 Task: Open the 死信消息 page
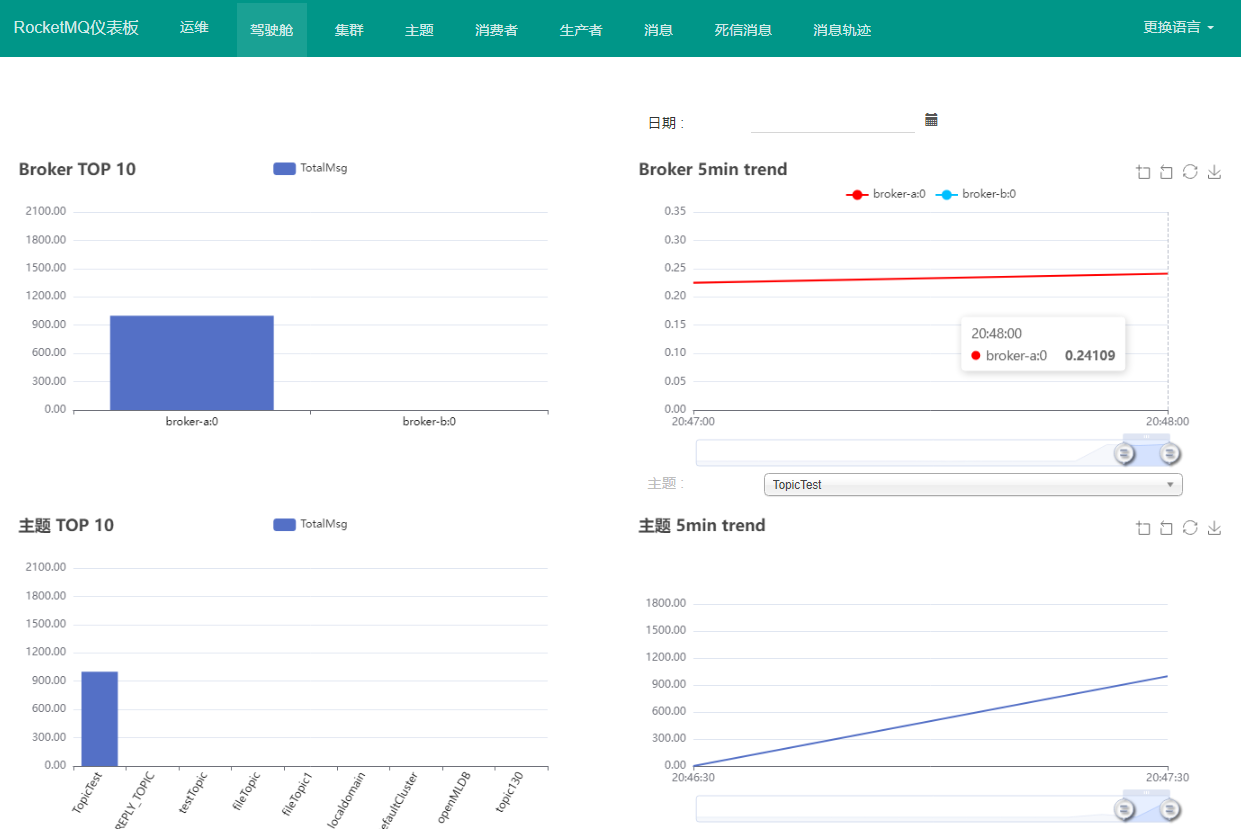(743, 29)
